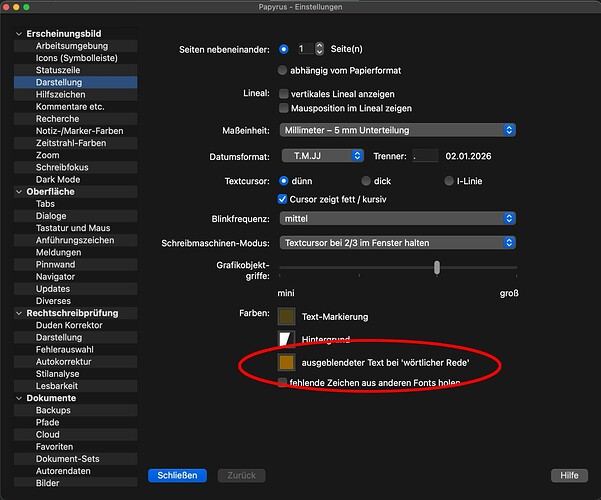
Task: Open the Schreibmaschinen-Modus dropdown
Action: [397, 242]
